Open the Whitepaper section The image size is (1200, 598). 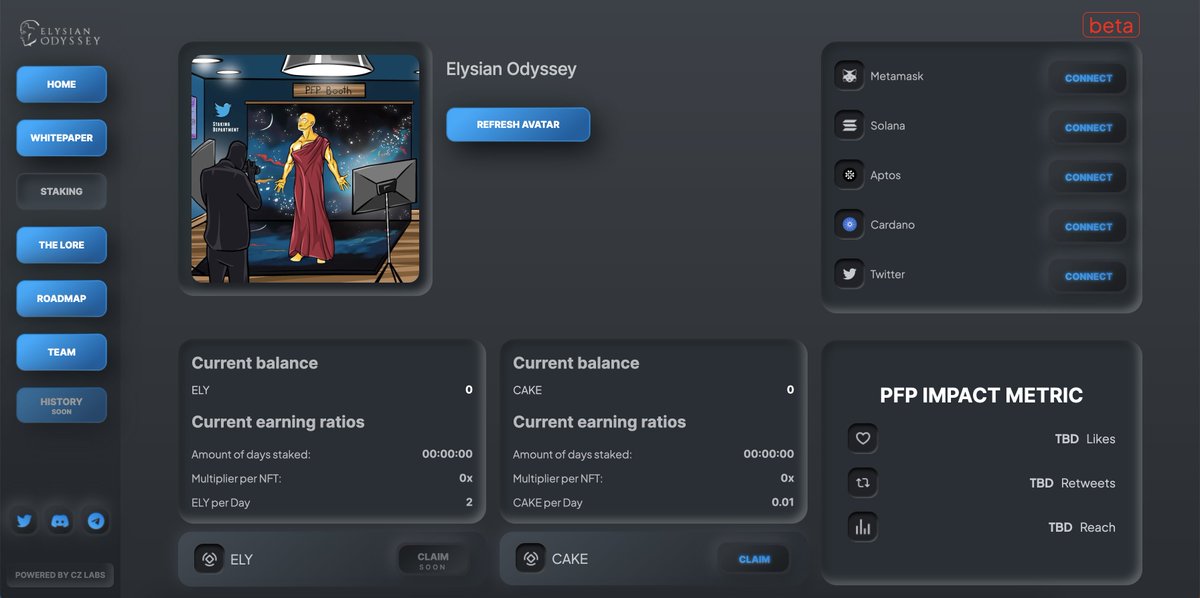(x=61, y=138)
